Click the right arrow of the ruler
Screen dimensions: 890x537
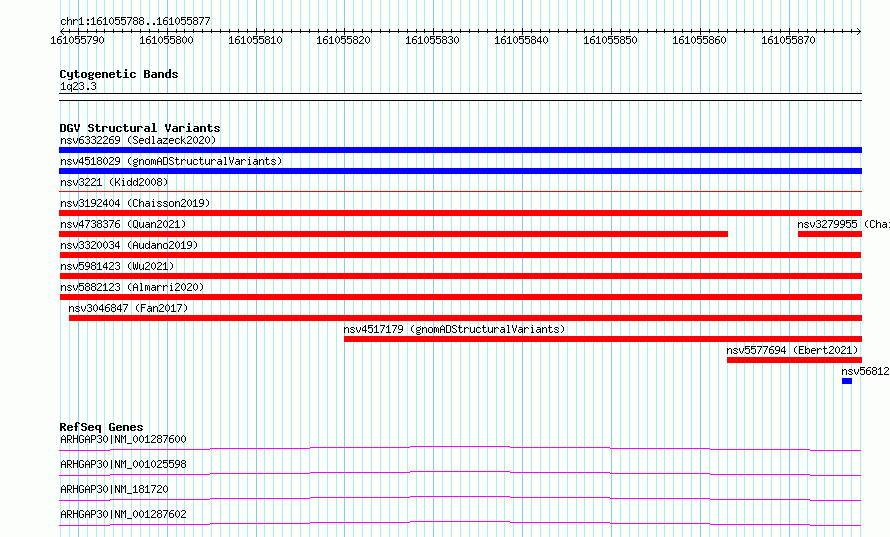tap(859, 31)
